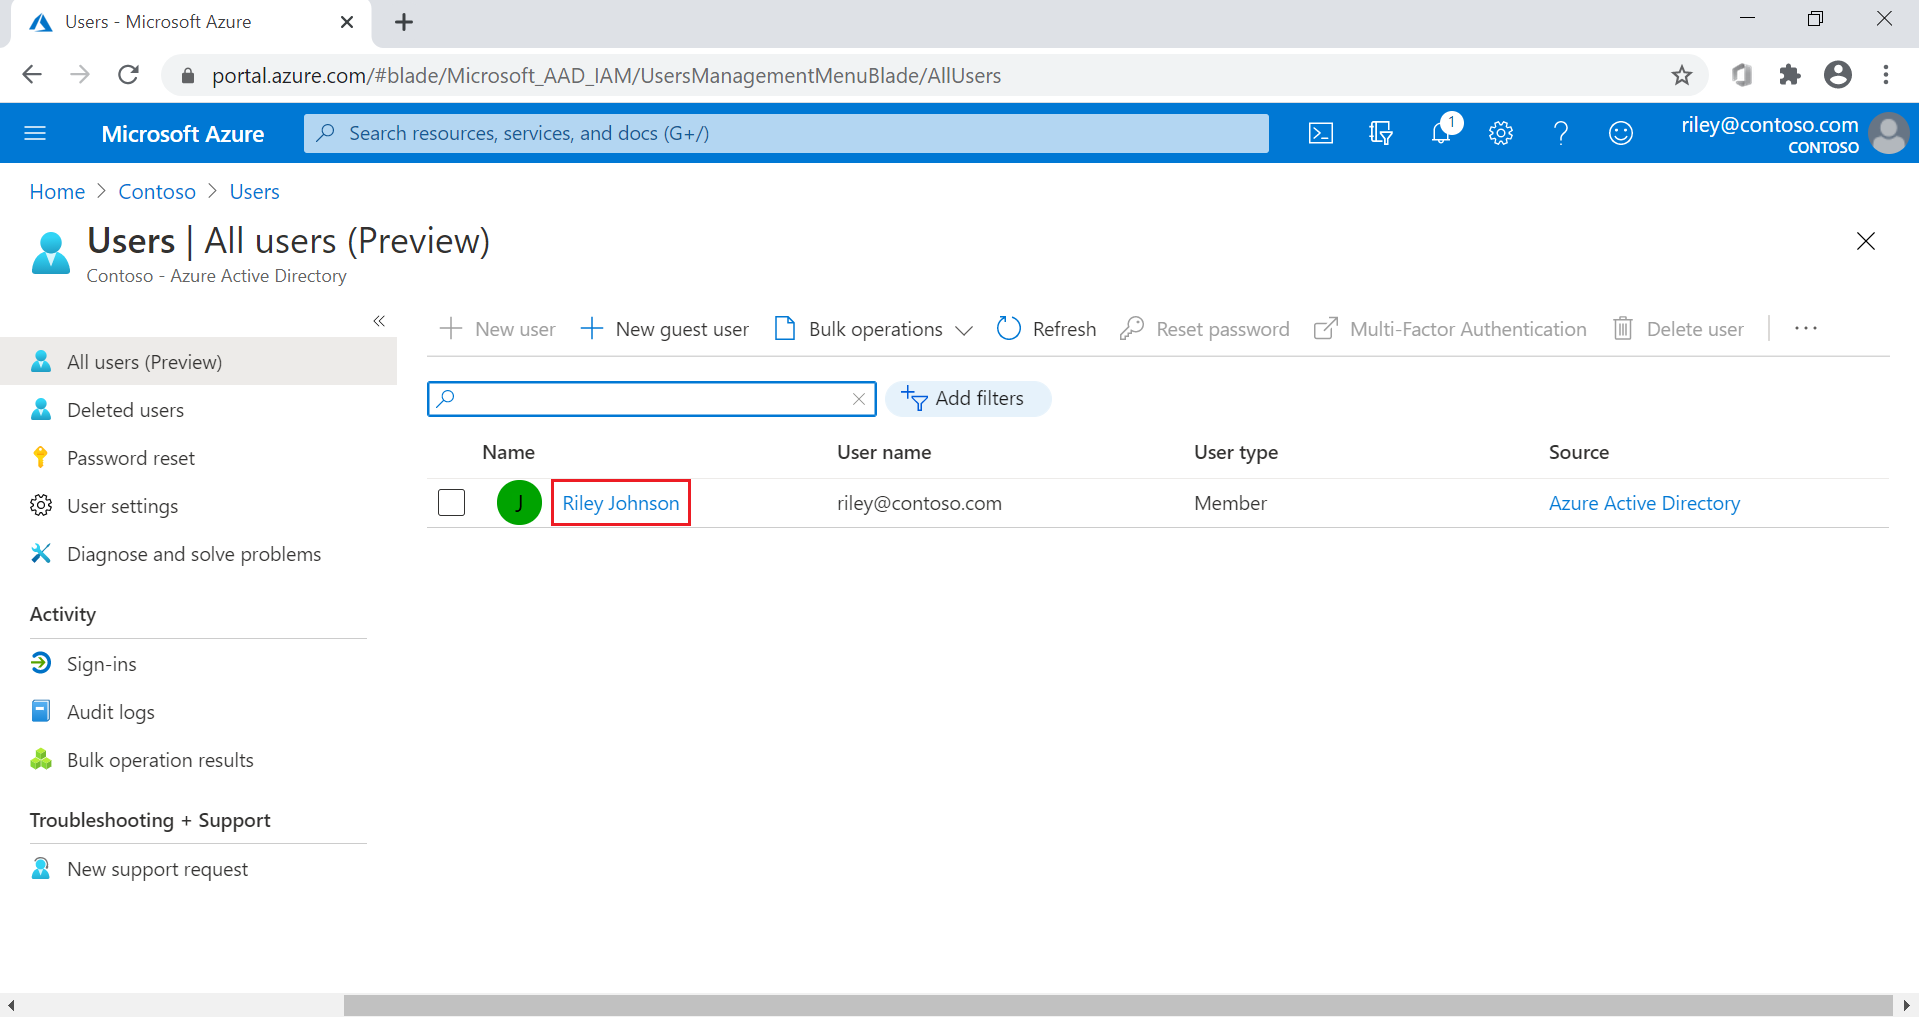Click the User type column header
The image size is (1920, 1020).
[x=1236, y=452]
